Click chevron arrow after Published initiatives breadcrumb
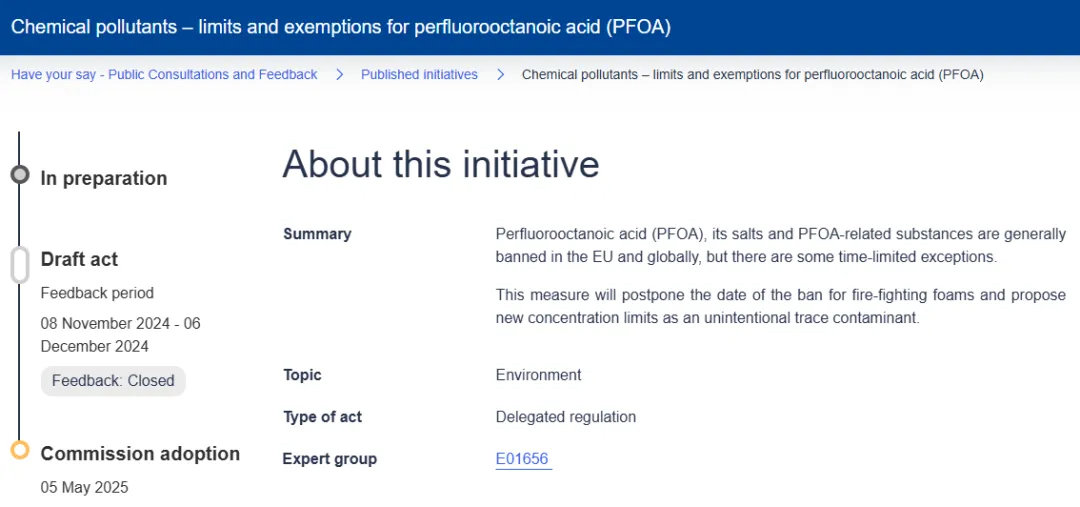 (x=500, y=75)
